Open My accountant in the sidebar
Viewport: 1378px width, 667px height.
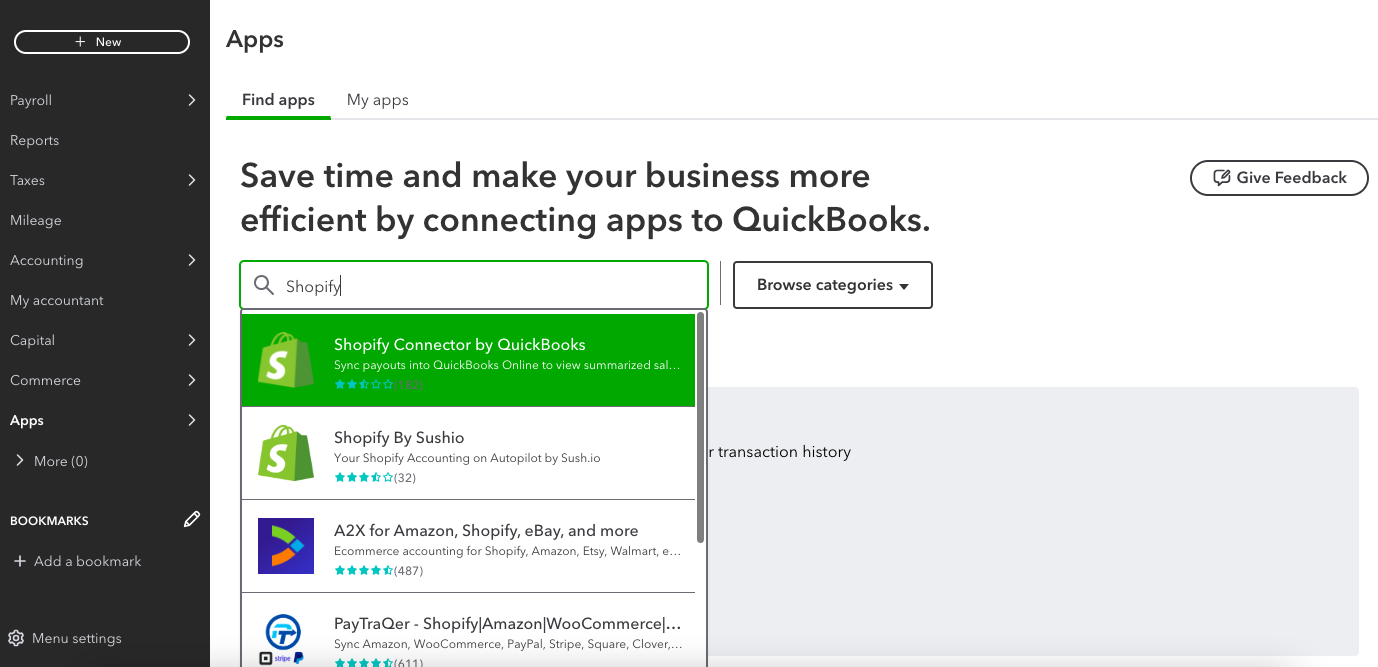tap(57, 300)
